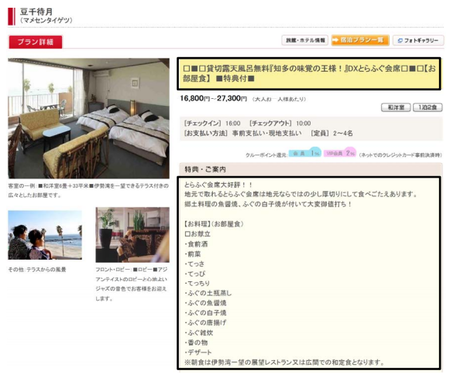The image size is (450, 374).
Task: Click the ・てっちり menu line
Action: point(197,283)
